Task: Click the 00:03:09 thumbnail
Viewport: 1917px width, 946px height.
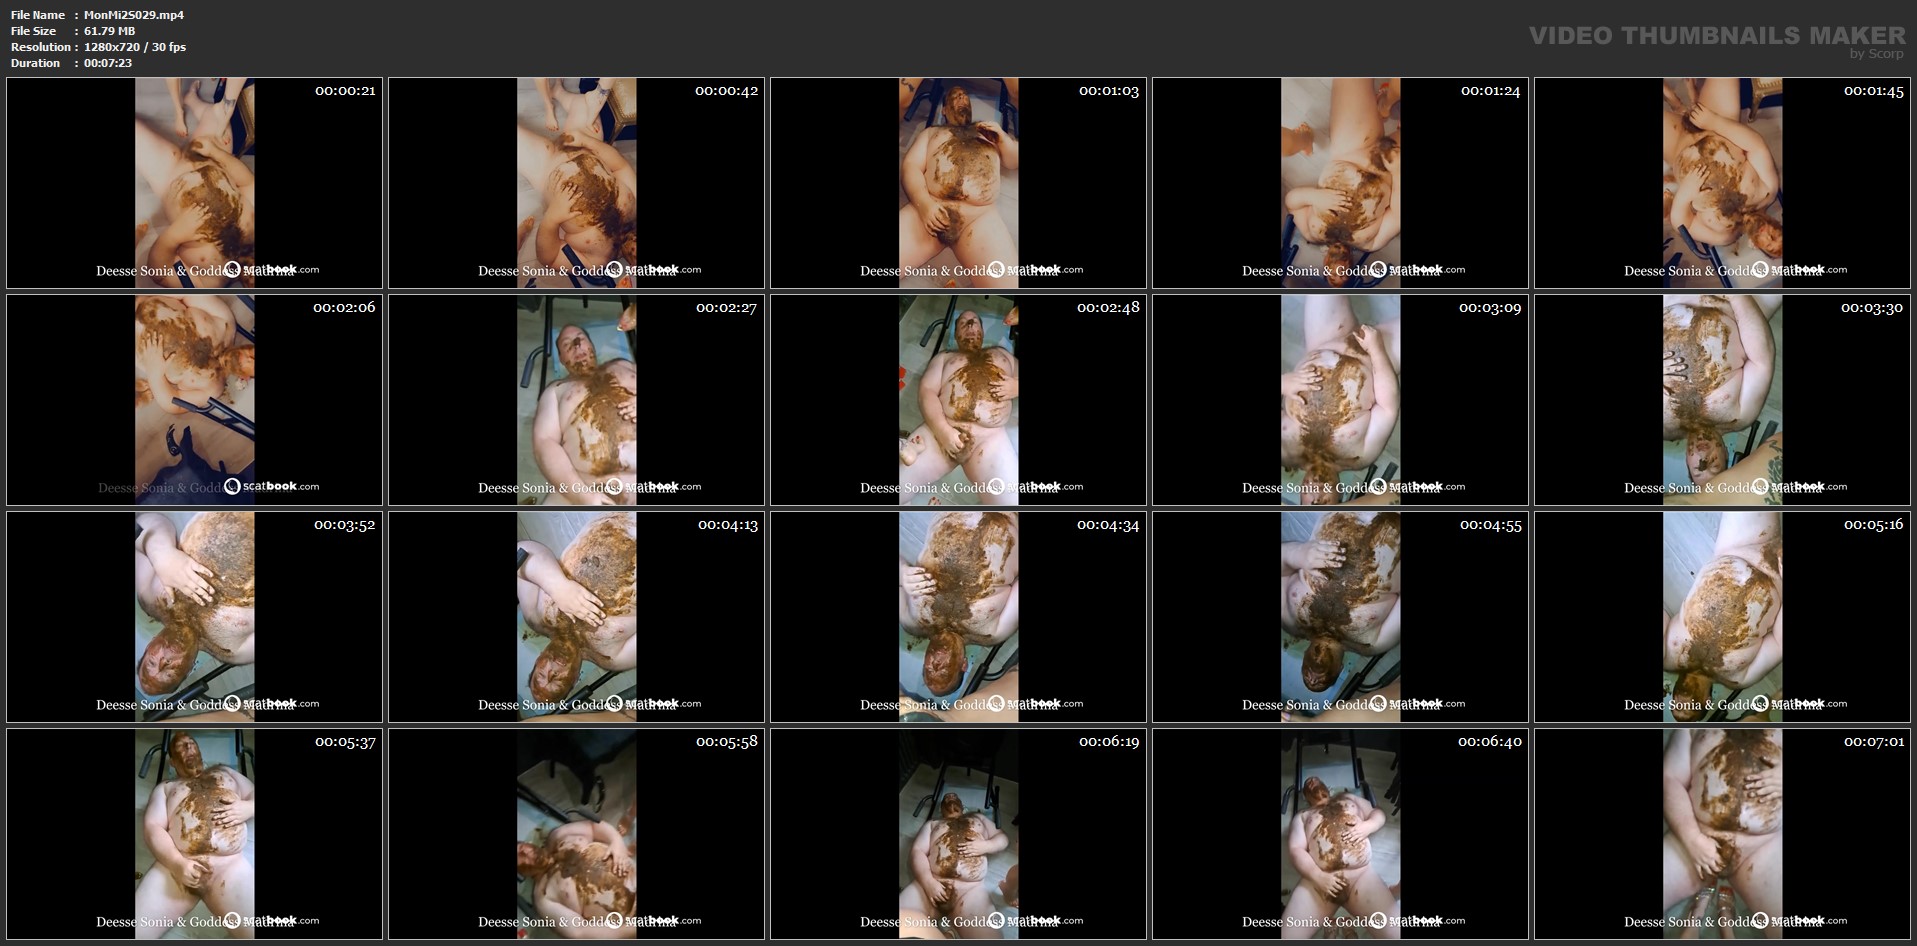Action: pyautogui.click(x=1340, y=400)
